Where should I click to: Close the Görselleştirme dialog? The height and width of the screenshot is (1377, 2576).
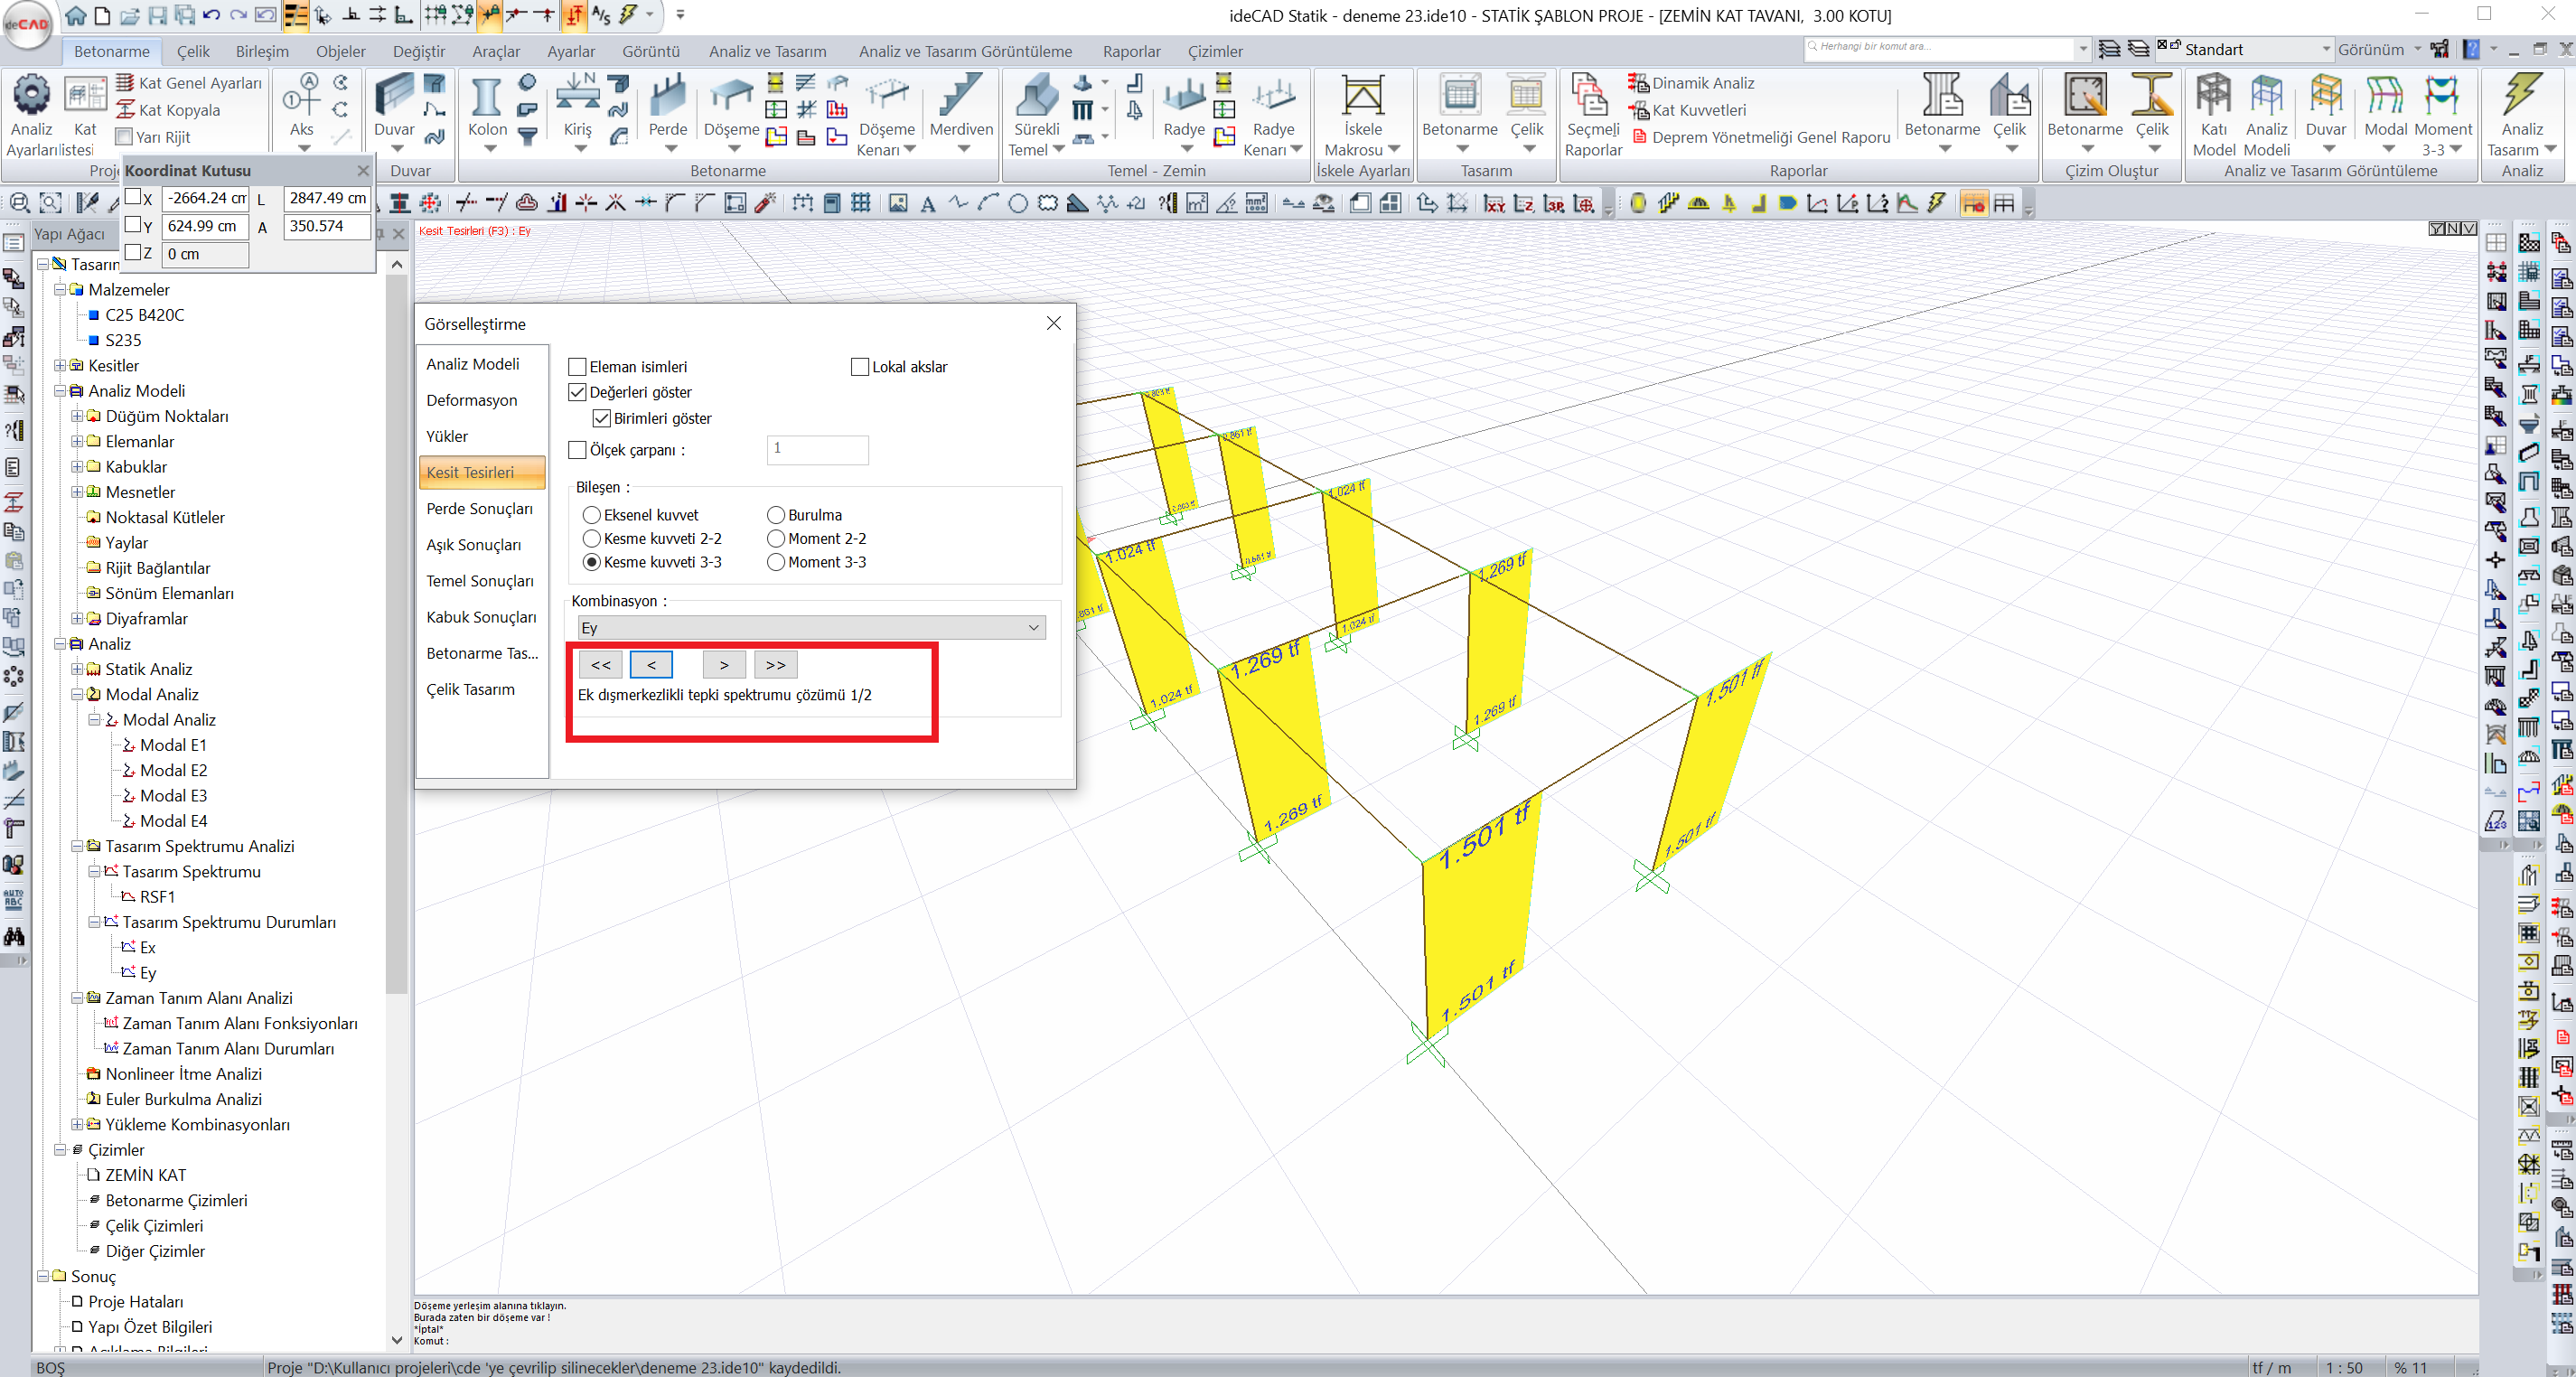[x=1053, y=323]
